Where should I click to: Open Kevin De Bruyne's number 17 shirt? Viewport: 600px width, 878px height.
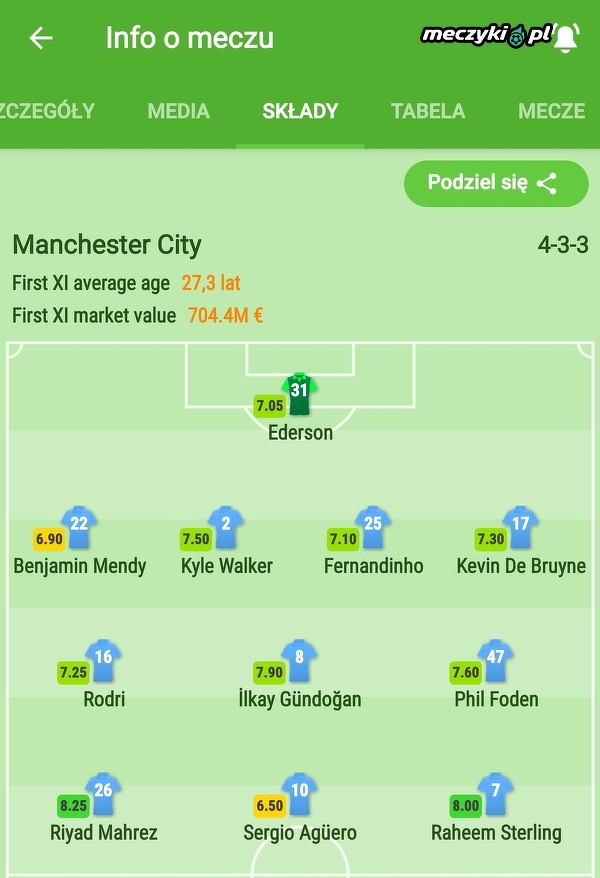click(520, 526)
